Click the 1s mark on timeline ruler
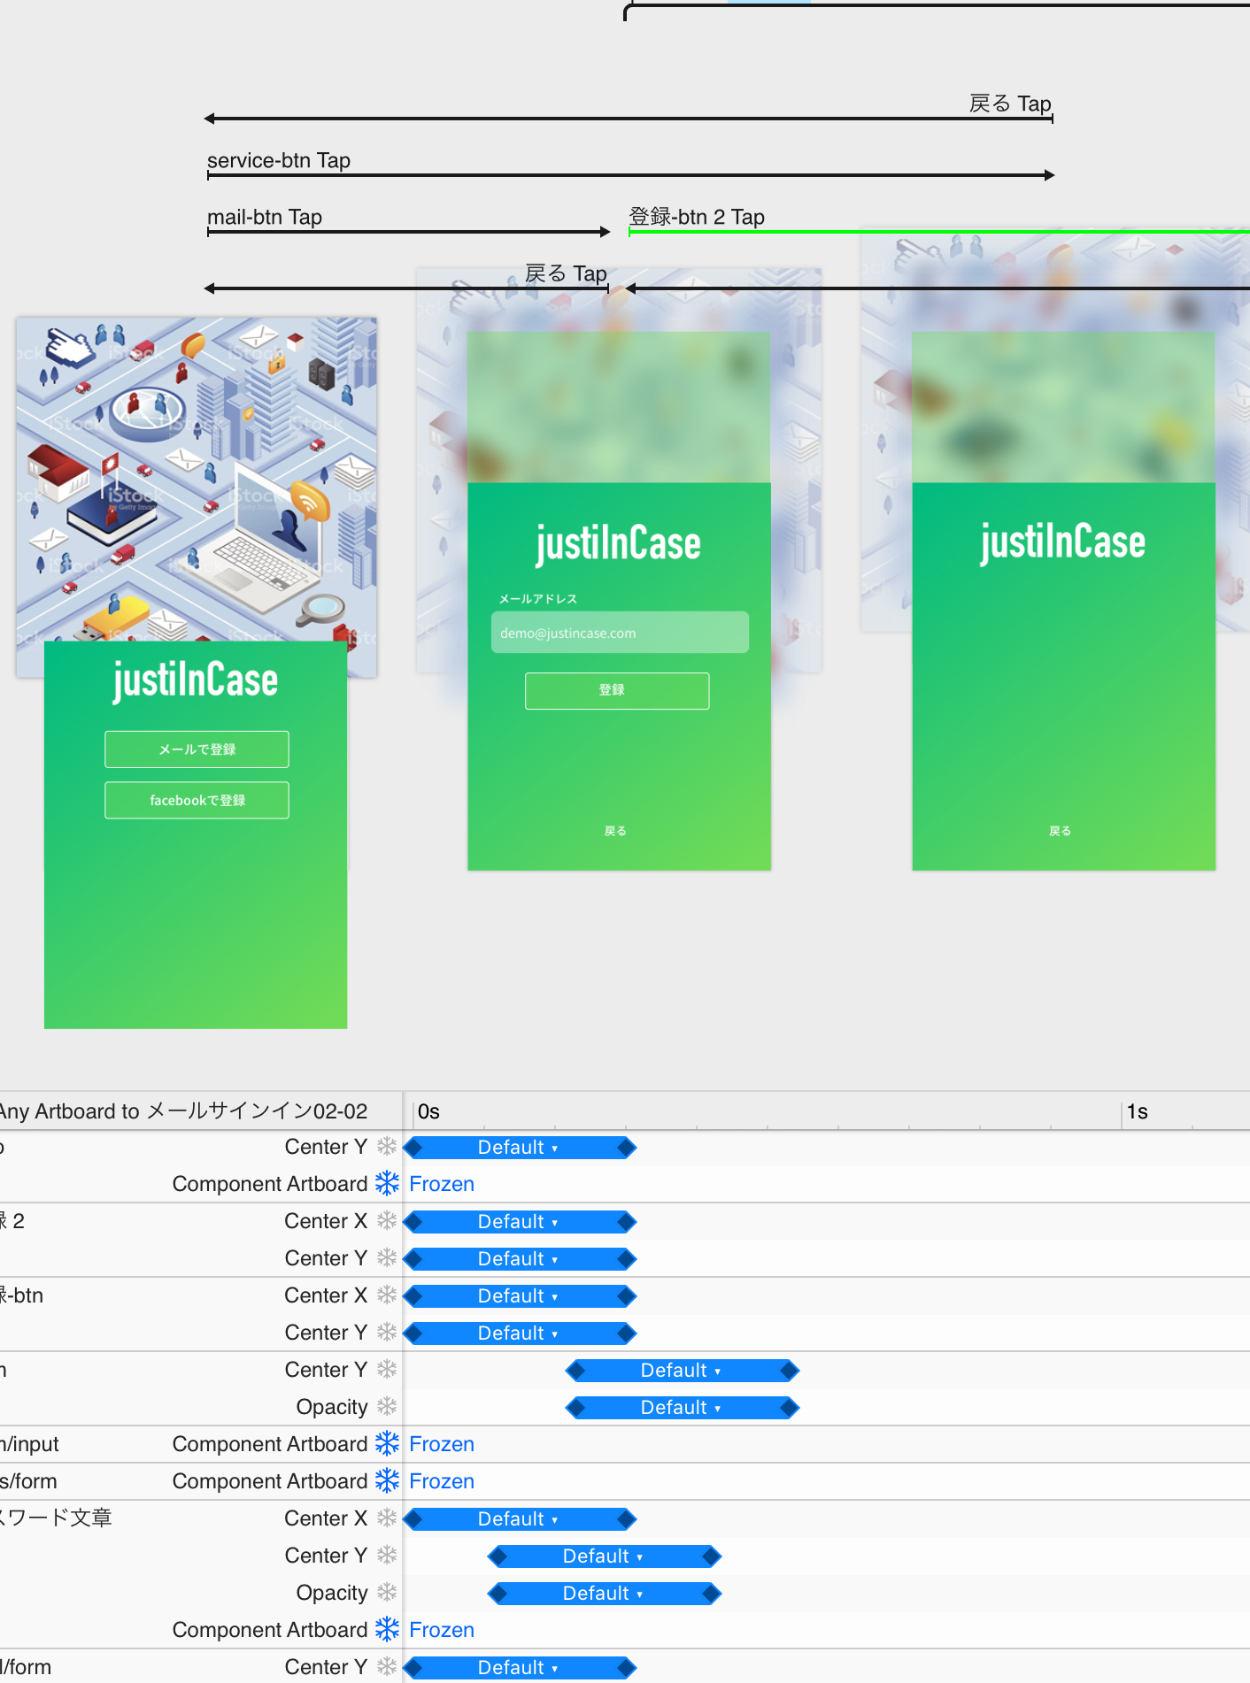The height and width of the screenshot is (1683, 1250). pos(1135,1111)
